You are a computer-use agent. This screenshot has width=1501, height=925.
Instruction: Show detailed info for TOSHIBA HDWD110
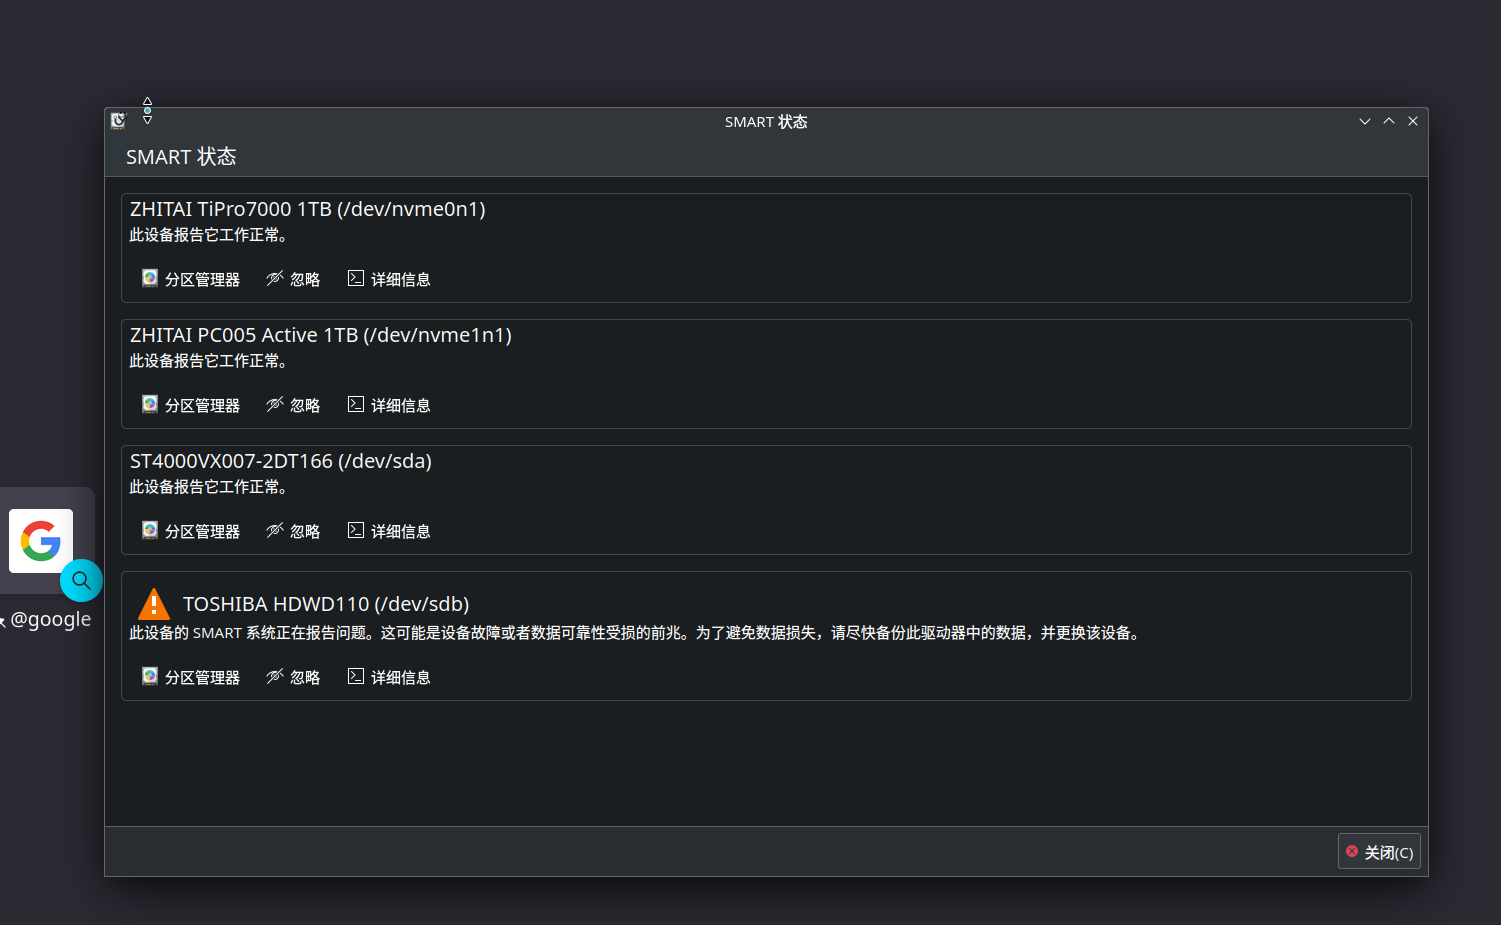(x=389, y=677)
